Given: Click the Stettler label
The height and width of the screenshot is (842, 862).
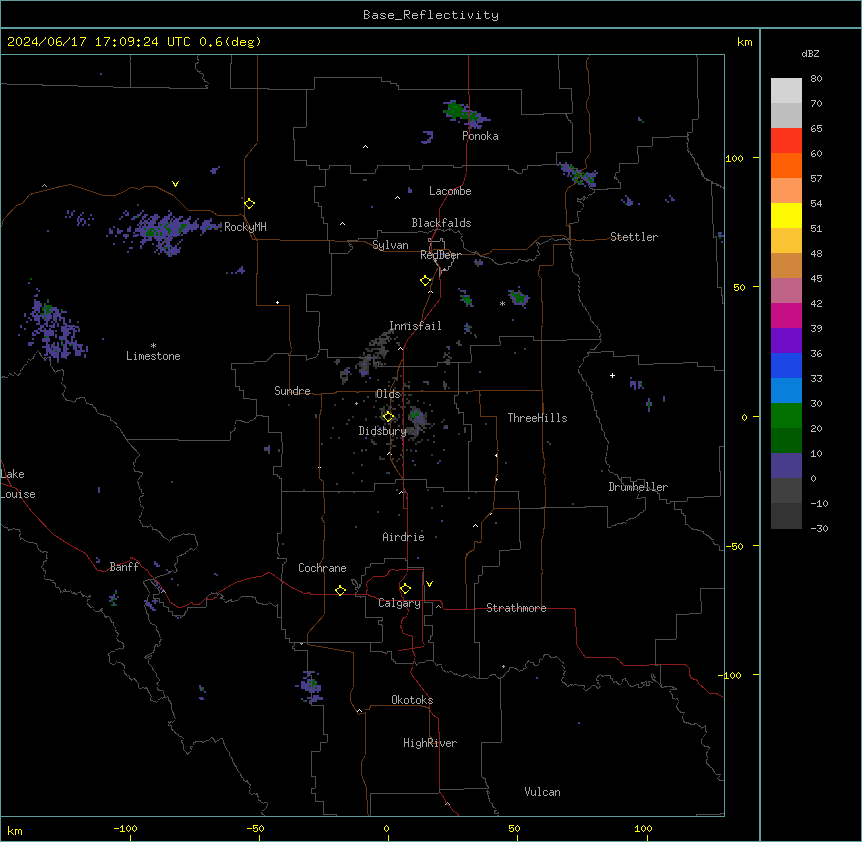Looking at the screenshot, I should click(634, 237).
